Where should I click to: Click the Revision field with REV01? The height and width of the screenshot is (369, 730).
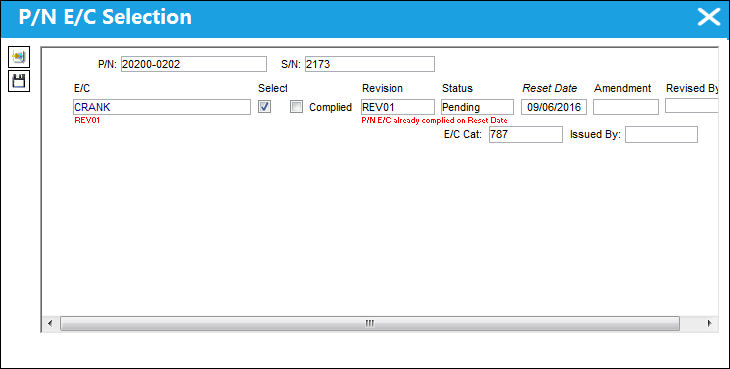pos(398,107)
